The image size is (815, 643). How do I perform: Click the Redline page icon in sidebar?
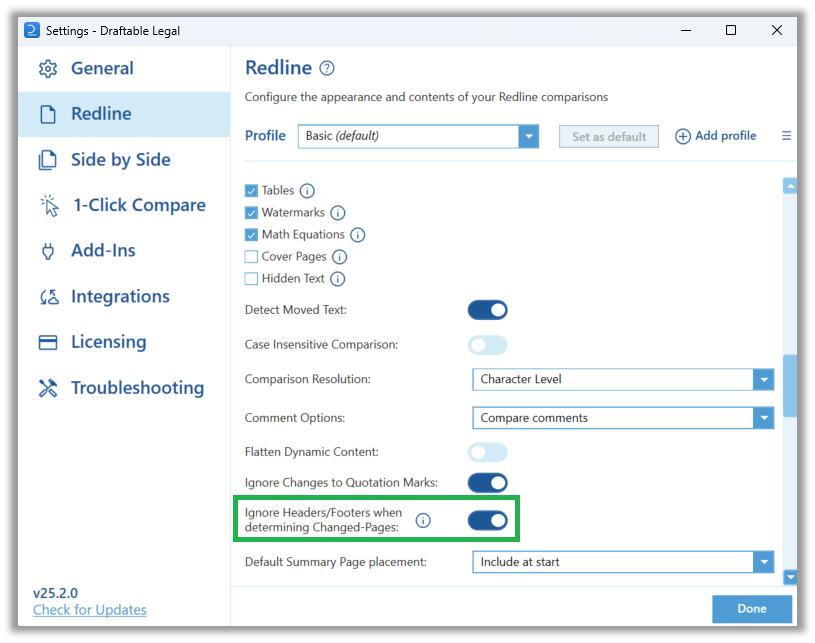(x=48, y=114)
